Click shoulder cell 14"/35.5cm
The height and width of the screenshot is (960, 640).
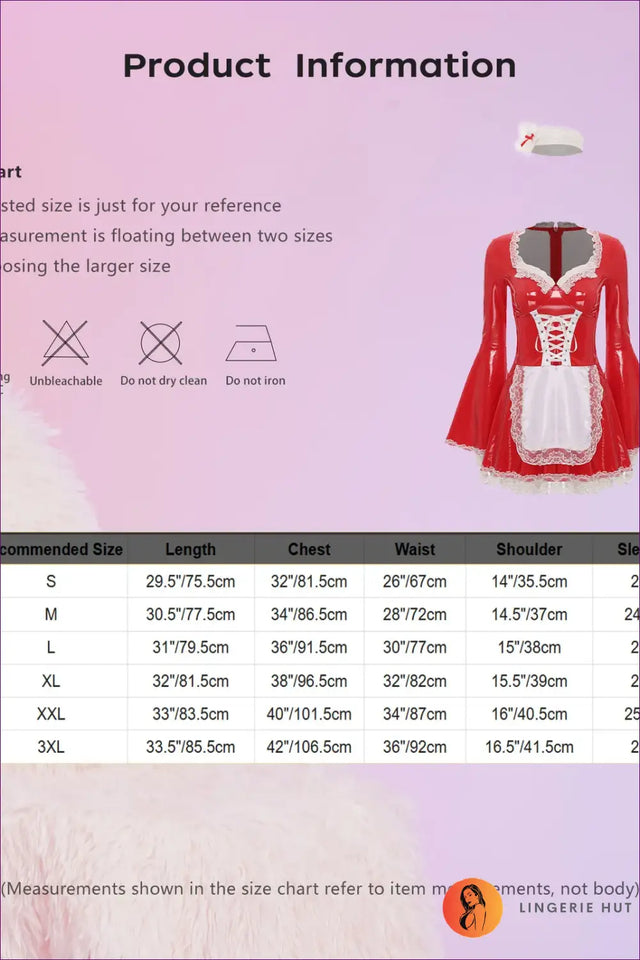(529, 581)
